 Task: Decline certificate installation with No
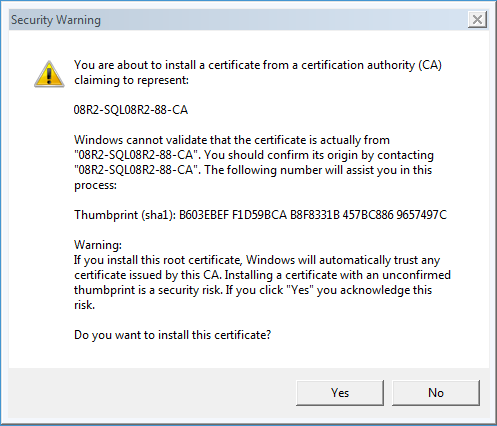click(436, 393)
